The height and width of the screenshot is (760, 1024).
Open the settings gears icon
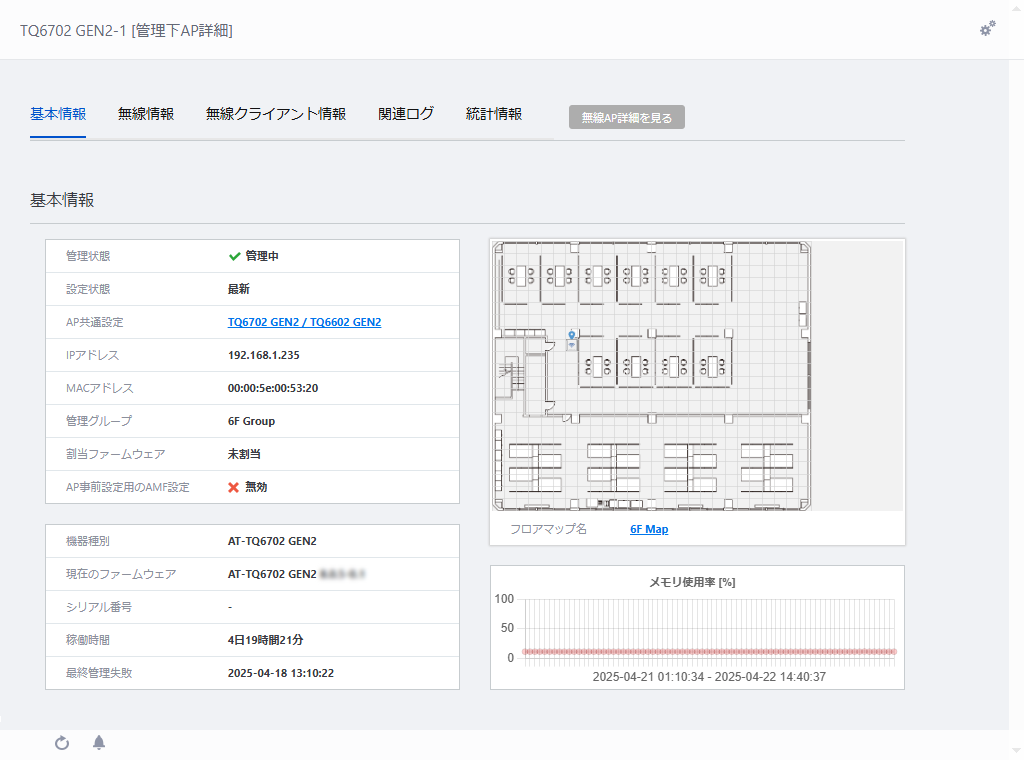pos(987,29)
